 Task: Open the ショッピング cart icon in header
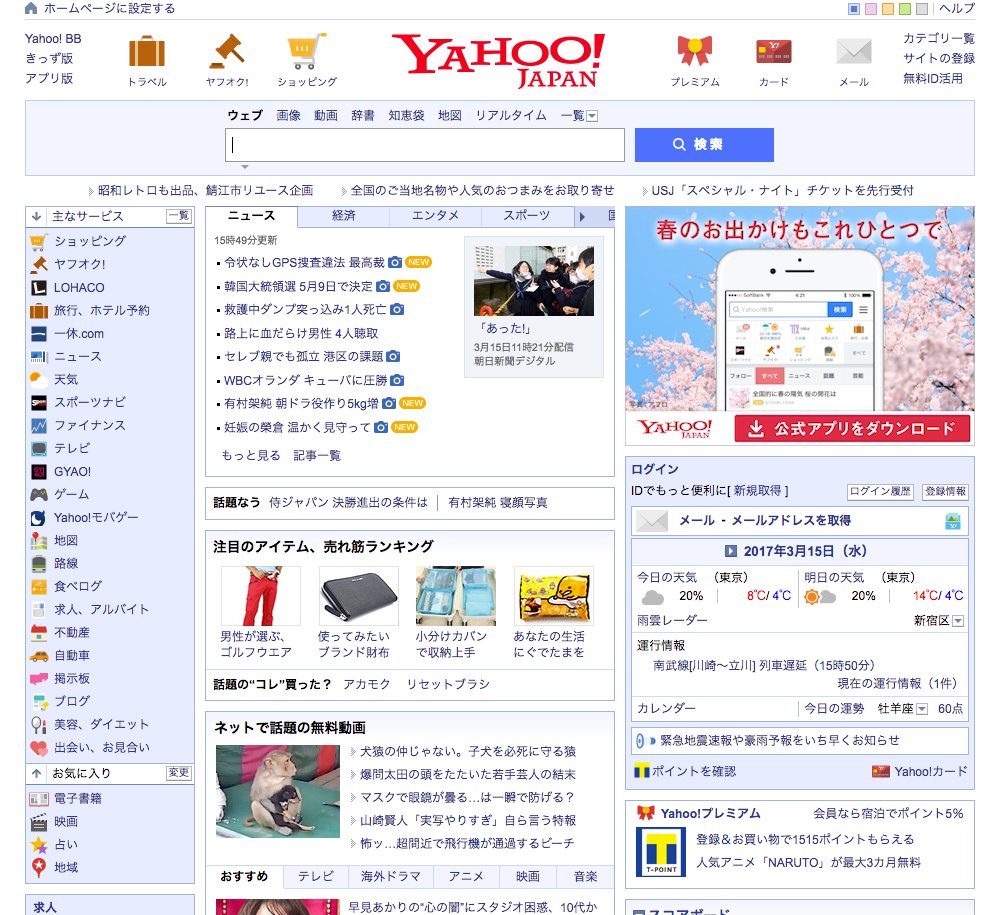307,51
